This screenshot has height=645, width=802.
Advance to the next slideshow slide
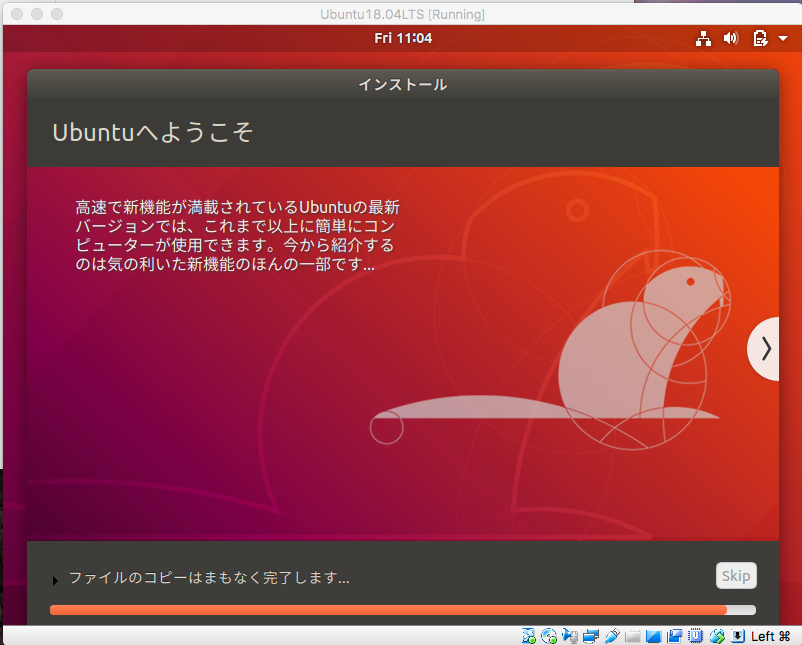[764, 349]
